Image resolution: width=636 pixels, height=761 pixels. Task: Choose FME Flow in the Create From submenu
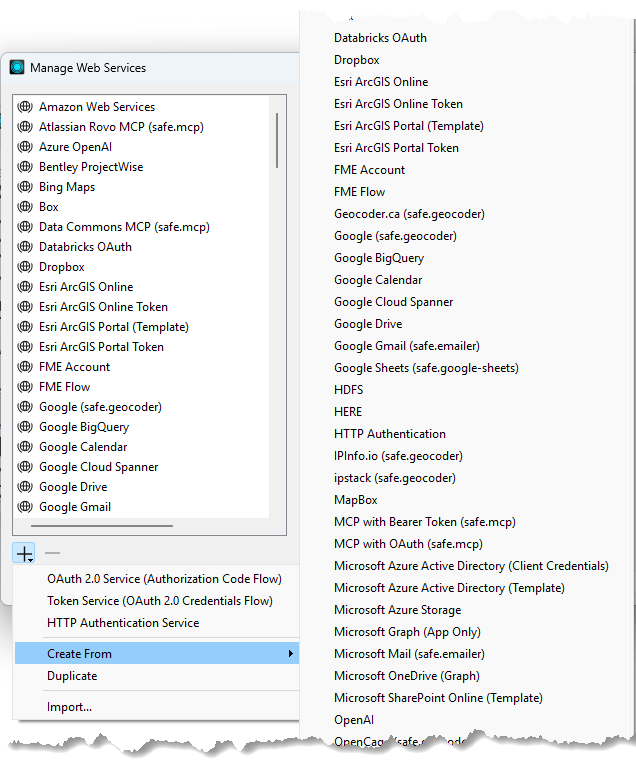pyautogui.click(x=359, y=192)
